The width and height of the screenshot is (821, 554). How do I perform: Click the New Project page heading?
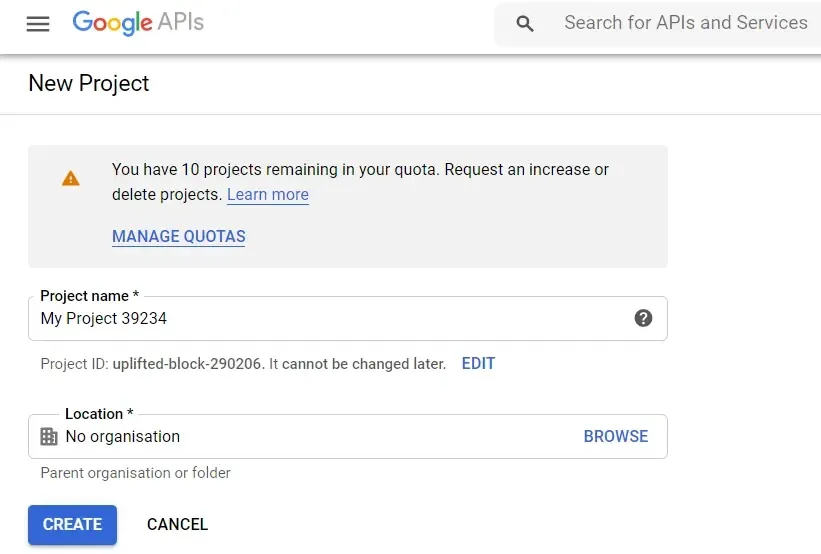pos(88,83)
